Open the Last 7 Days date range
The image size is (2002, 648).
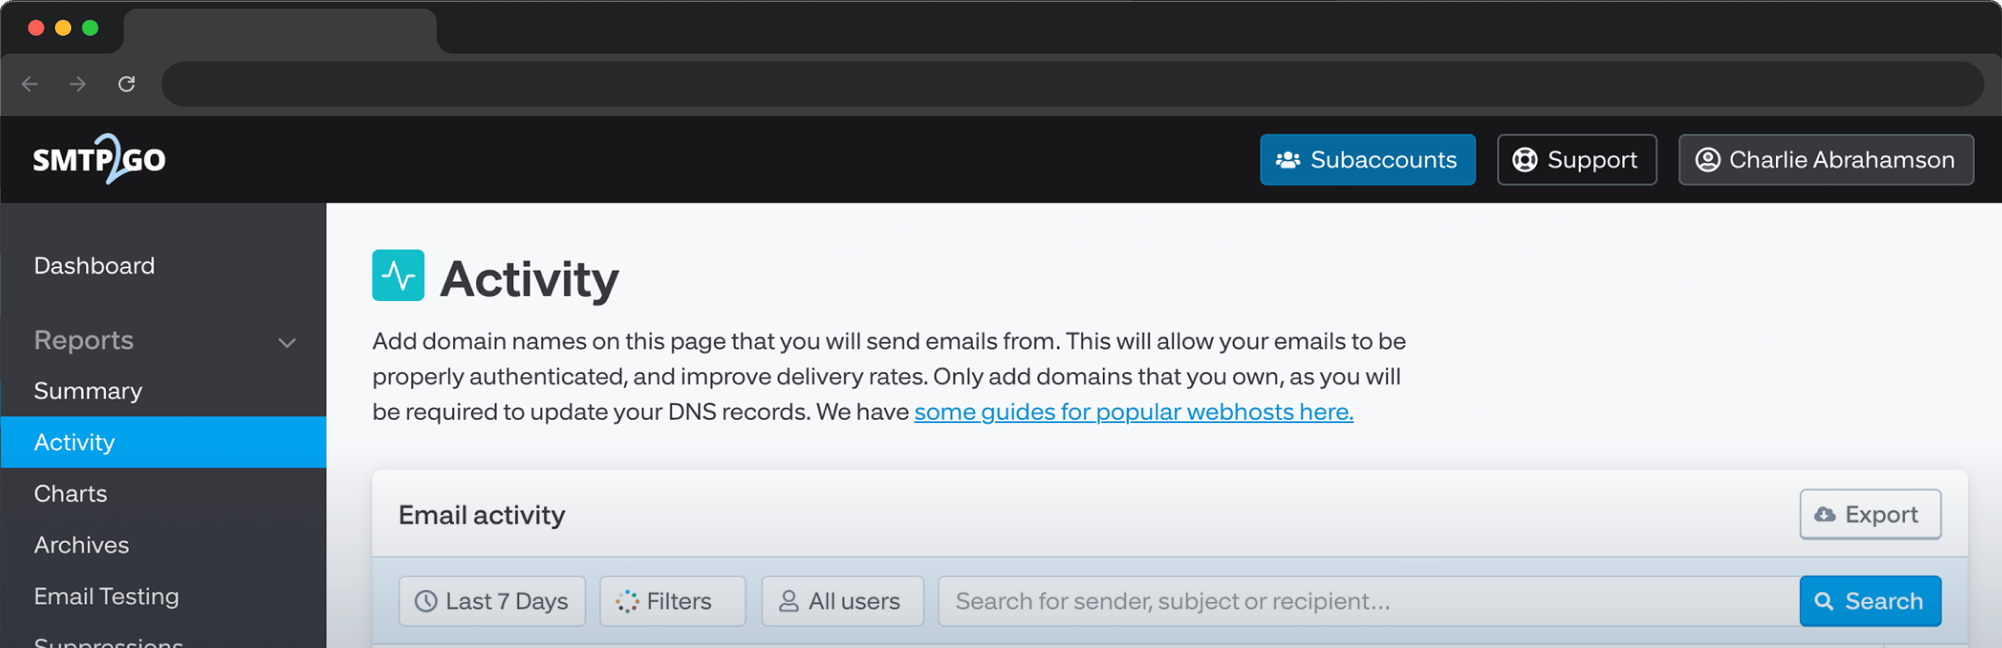(492, 601)
